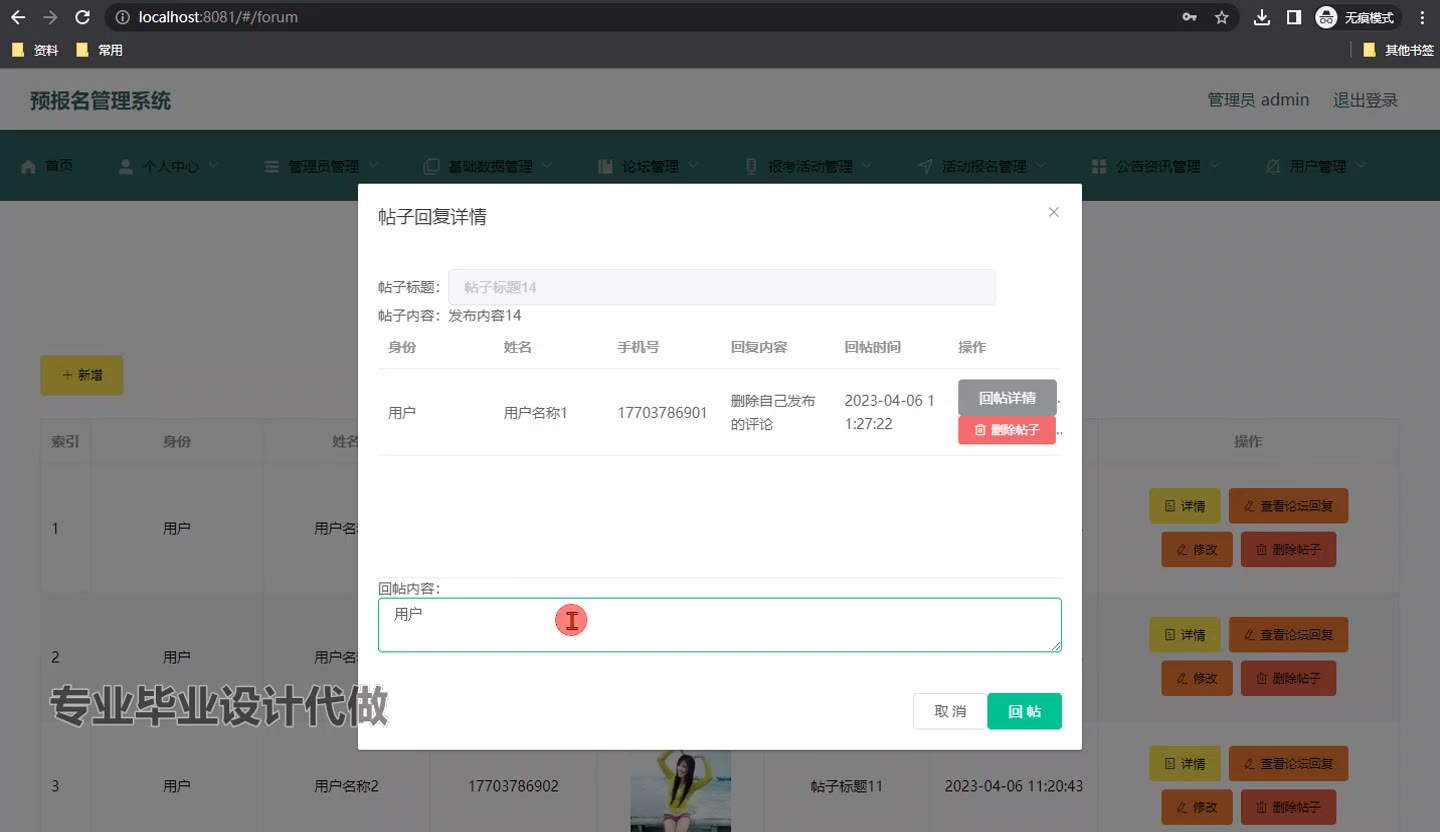Expand 管理员管理 dropdown chevron

point(373,166)
